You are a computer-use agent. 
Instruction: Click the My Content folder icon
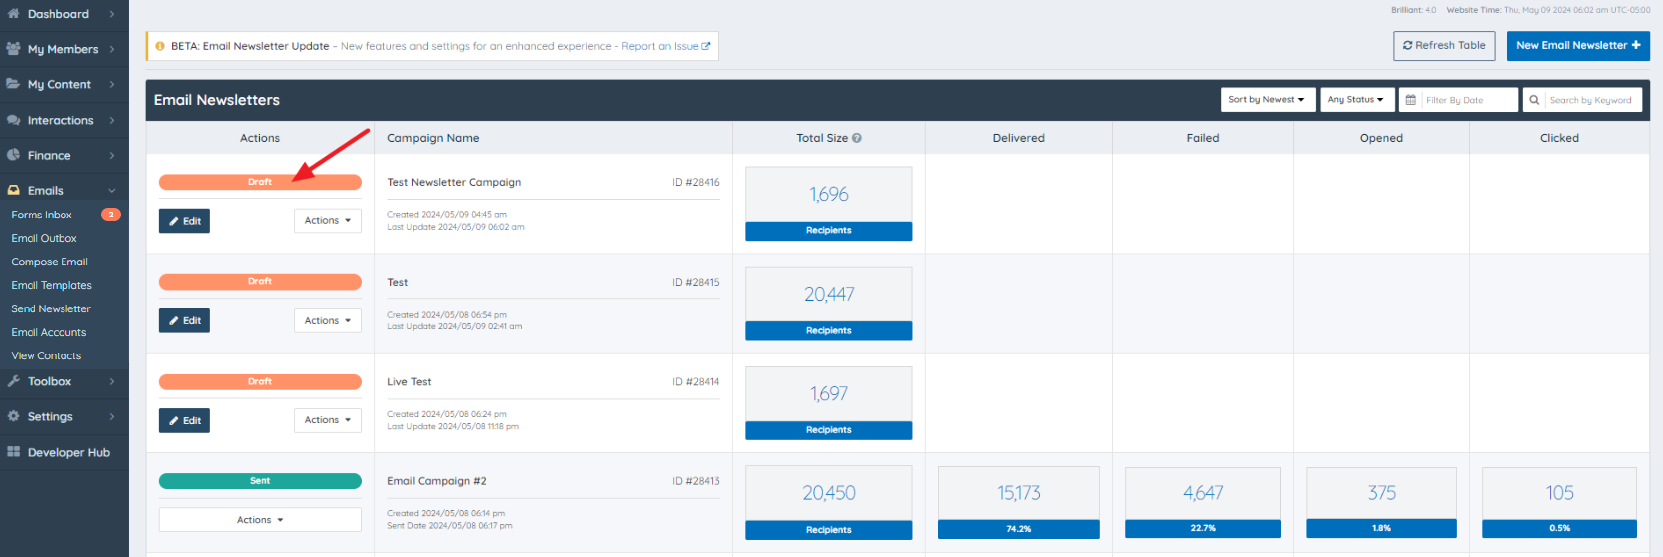point(13,84)
